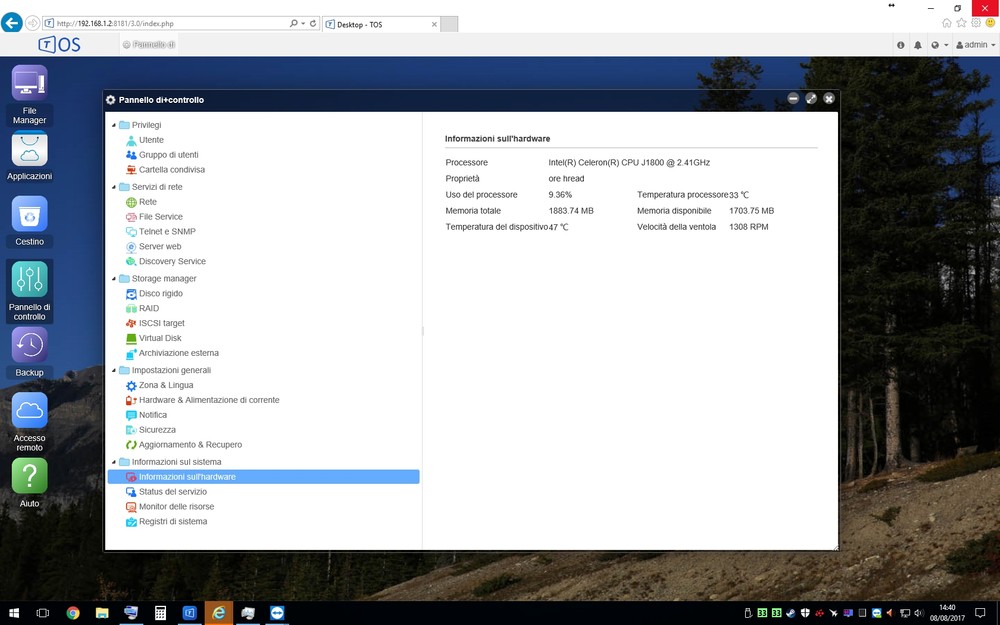
Task: Open Monitor delle risorse item
Action: tap(176, 507)
